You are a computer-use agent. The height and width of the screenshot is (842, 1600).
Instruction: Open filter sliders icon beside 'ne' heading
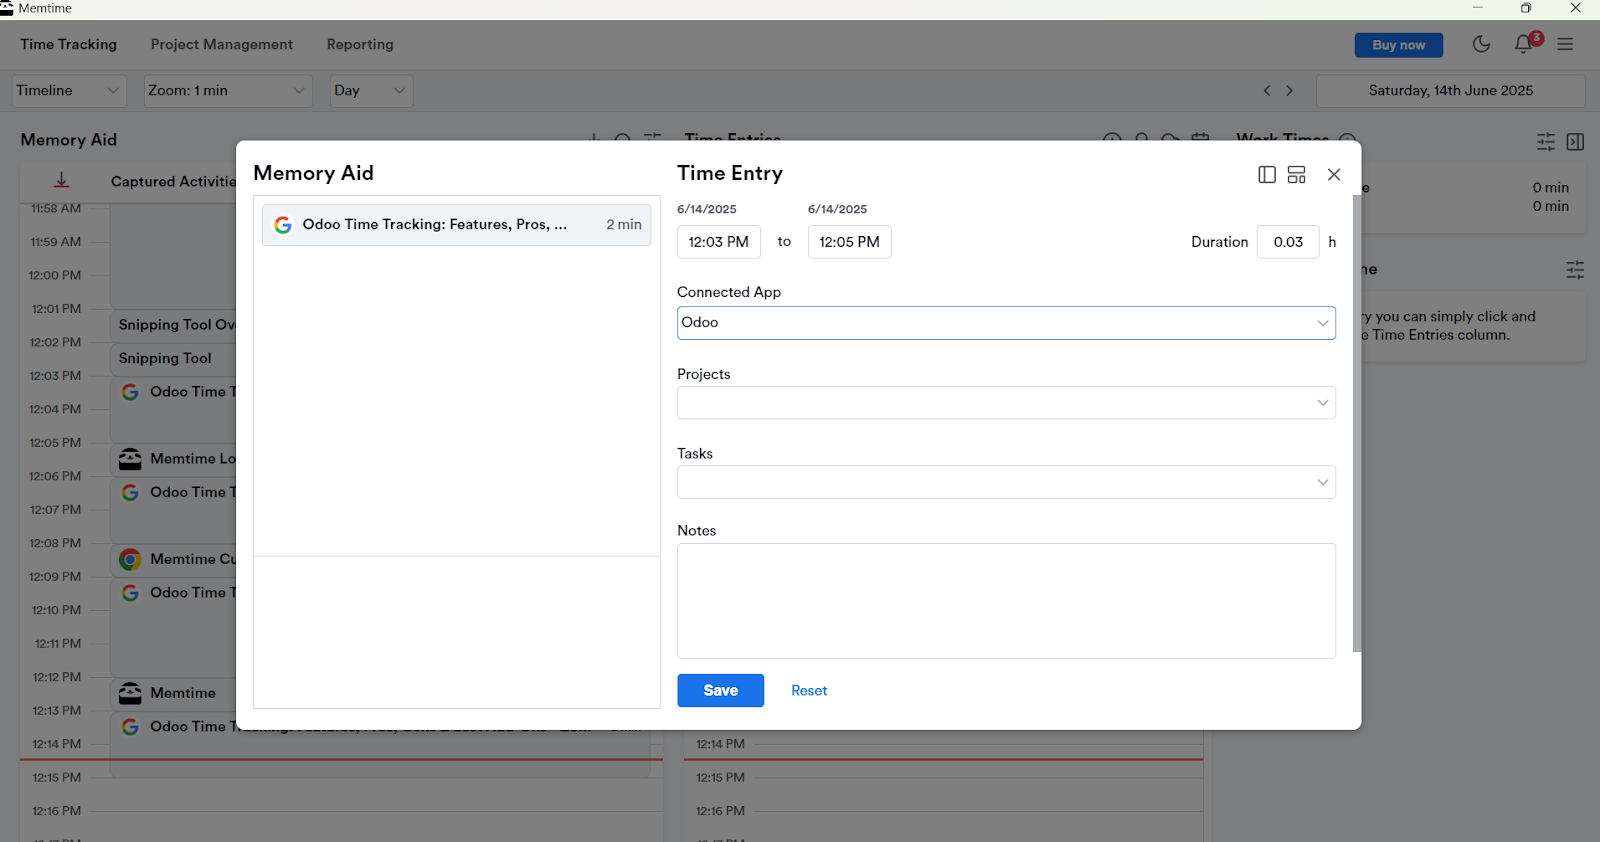1575,269
